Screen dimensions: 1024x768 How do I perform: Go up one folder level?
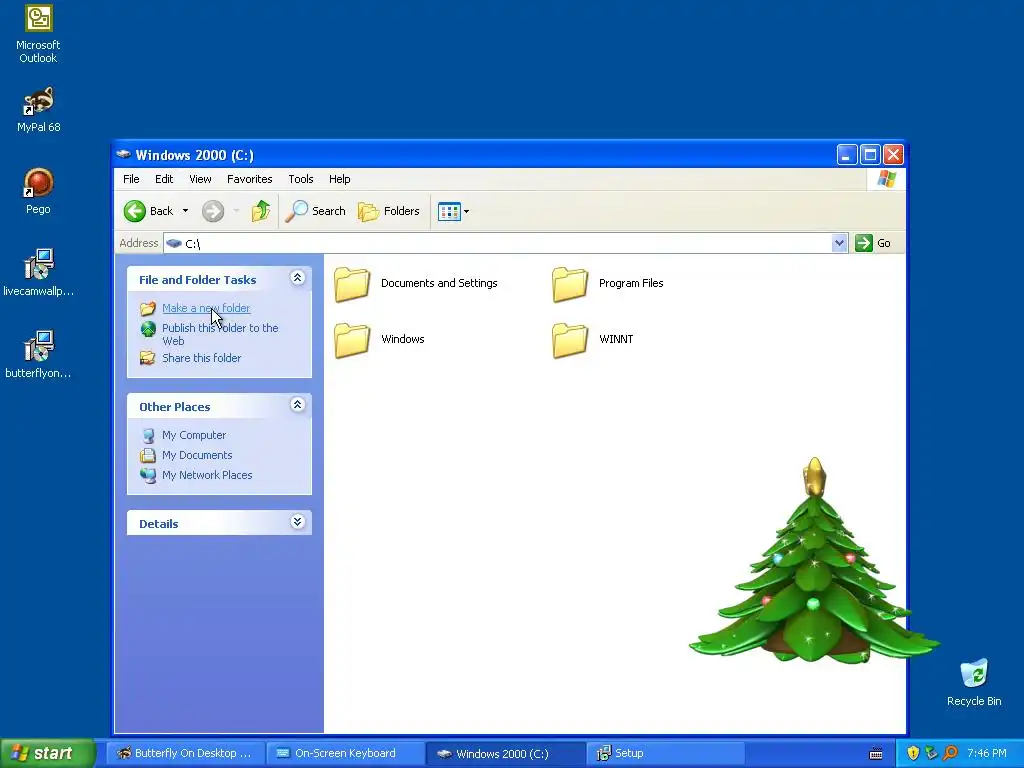261,211
